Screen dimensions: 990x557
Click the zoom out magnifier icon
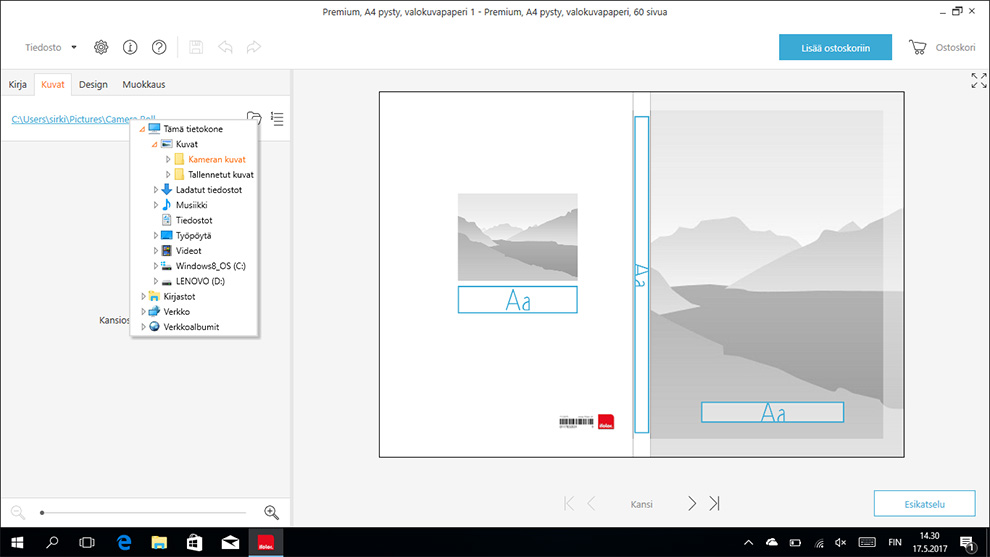point(18,512)
